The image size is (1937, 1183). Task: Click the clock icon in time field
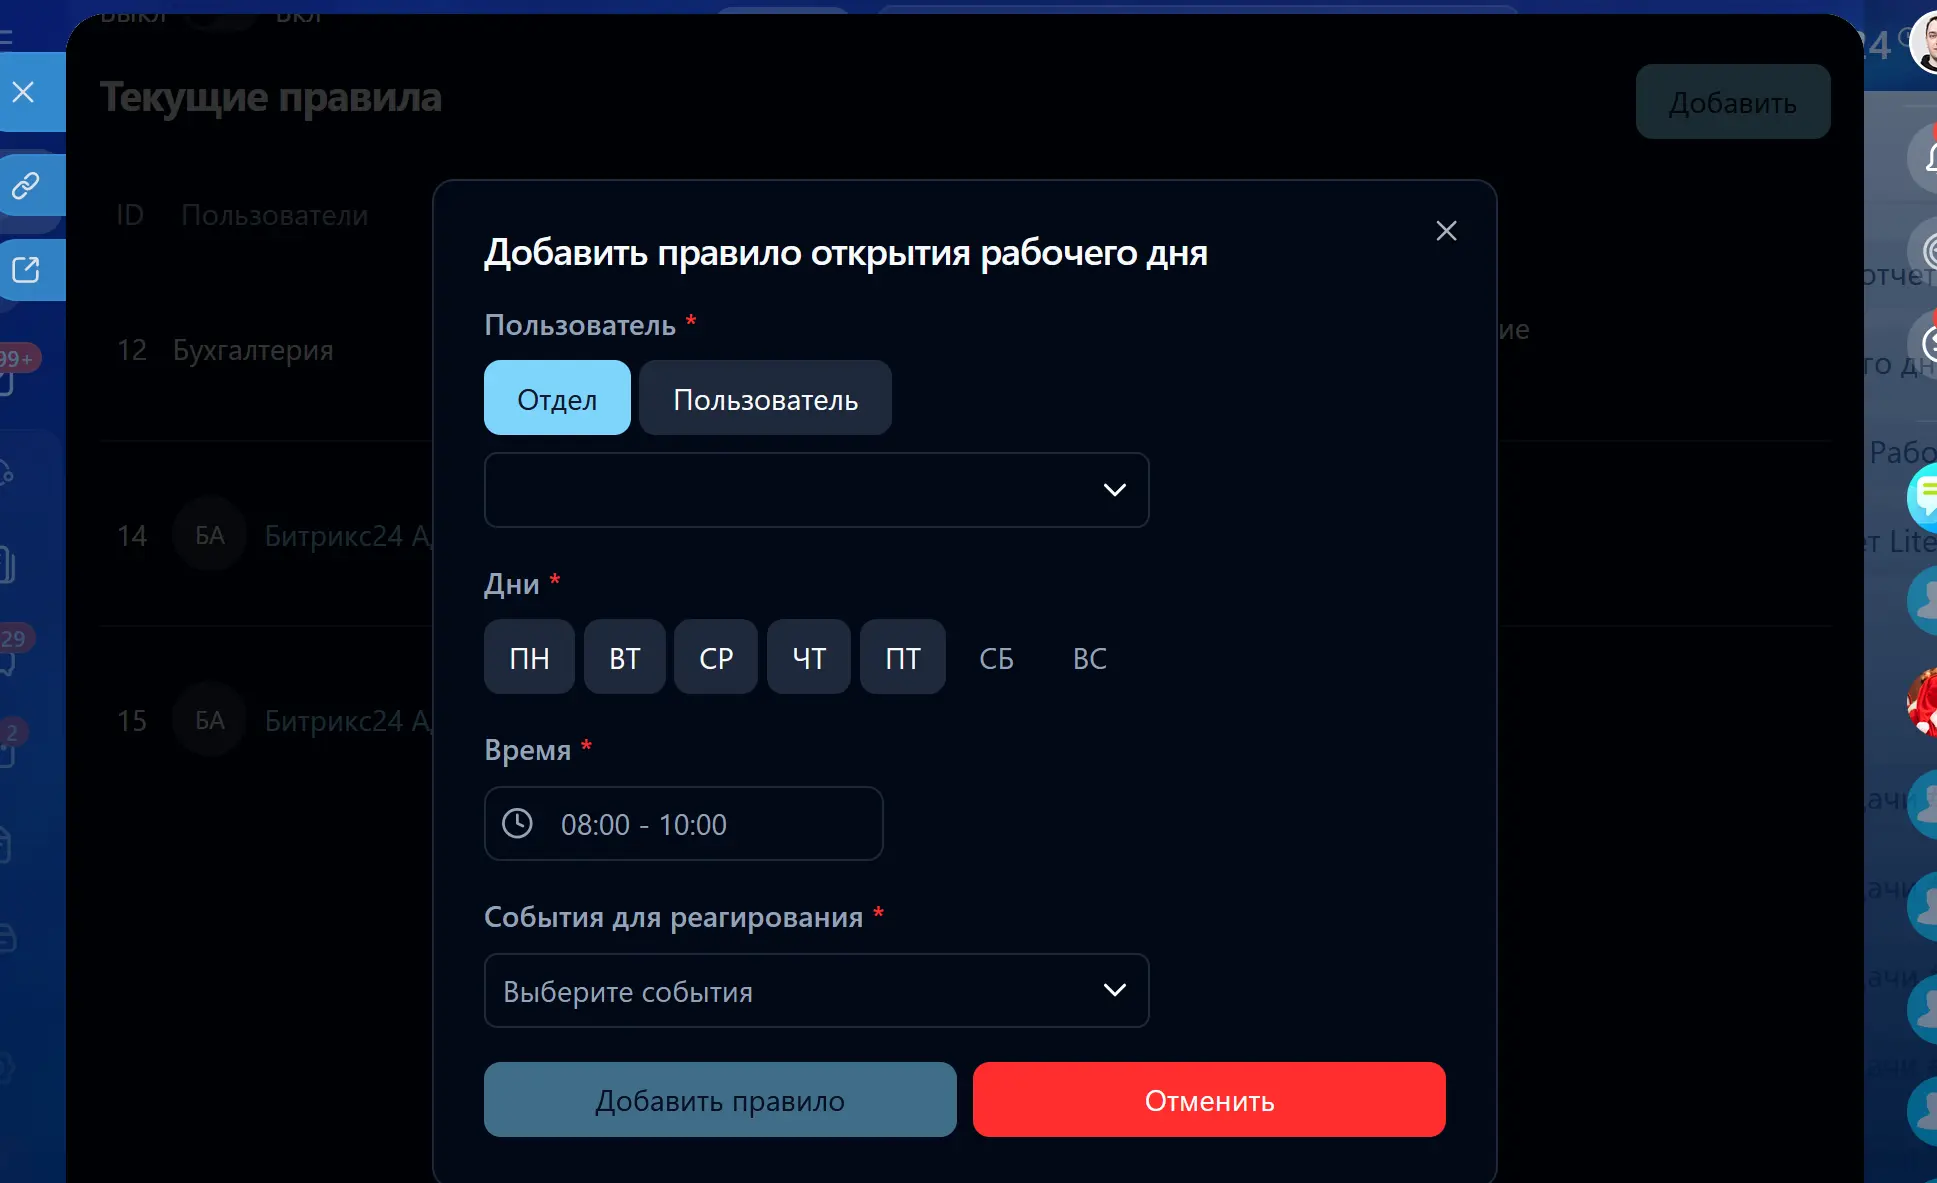517,824
